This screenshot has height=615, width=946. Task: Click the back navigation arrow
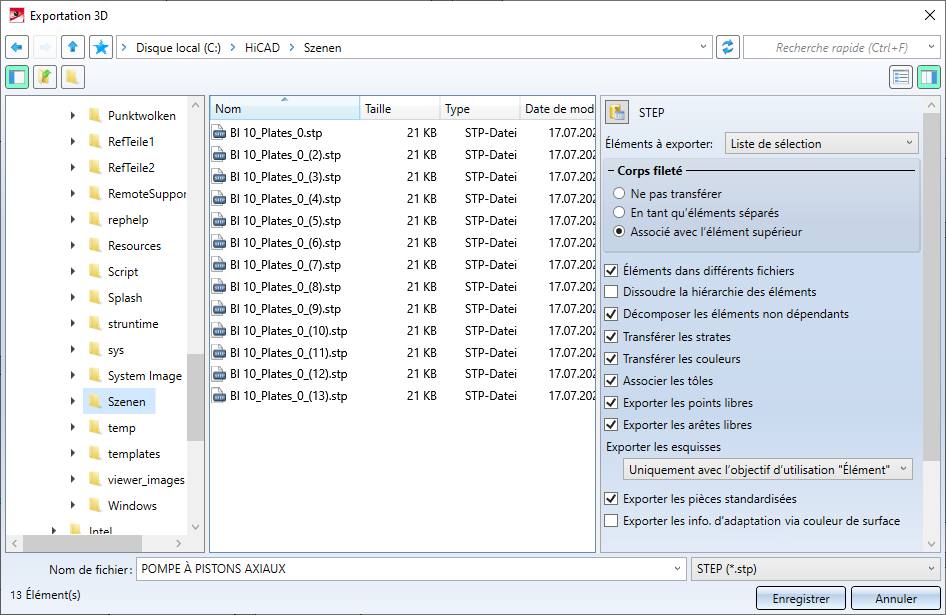[17, 47]
